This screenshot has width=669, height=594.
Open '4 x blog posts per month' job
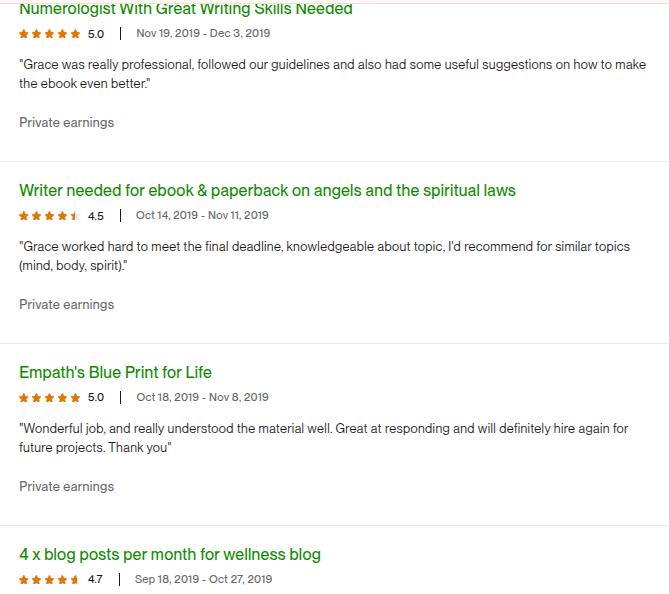pos(170,554)
